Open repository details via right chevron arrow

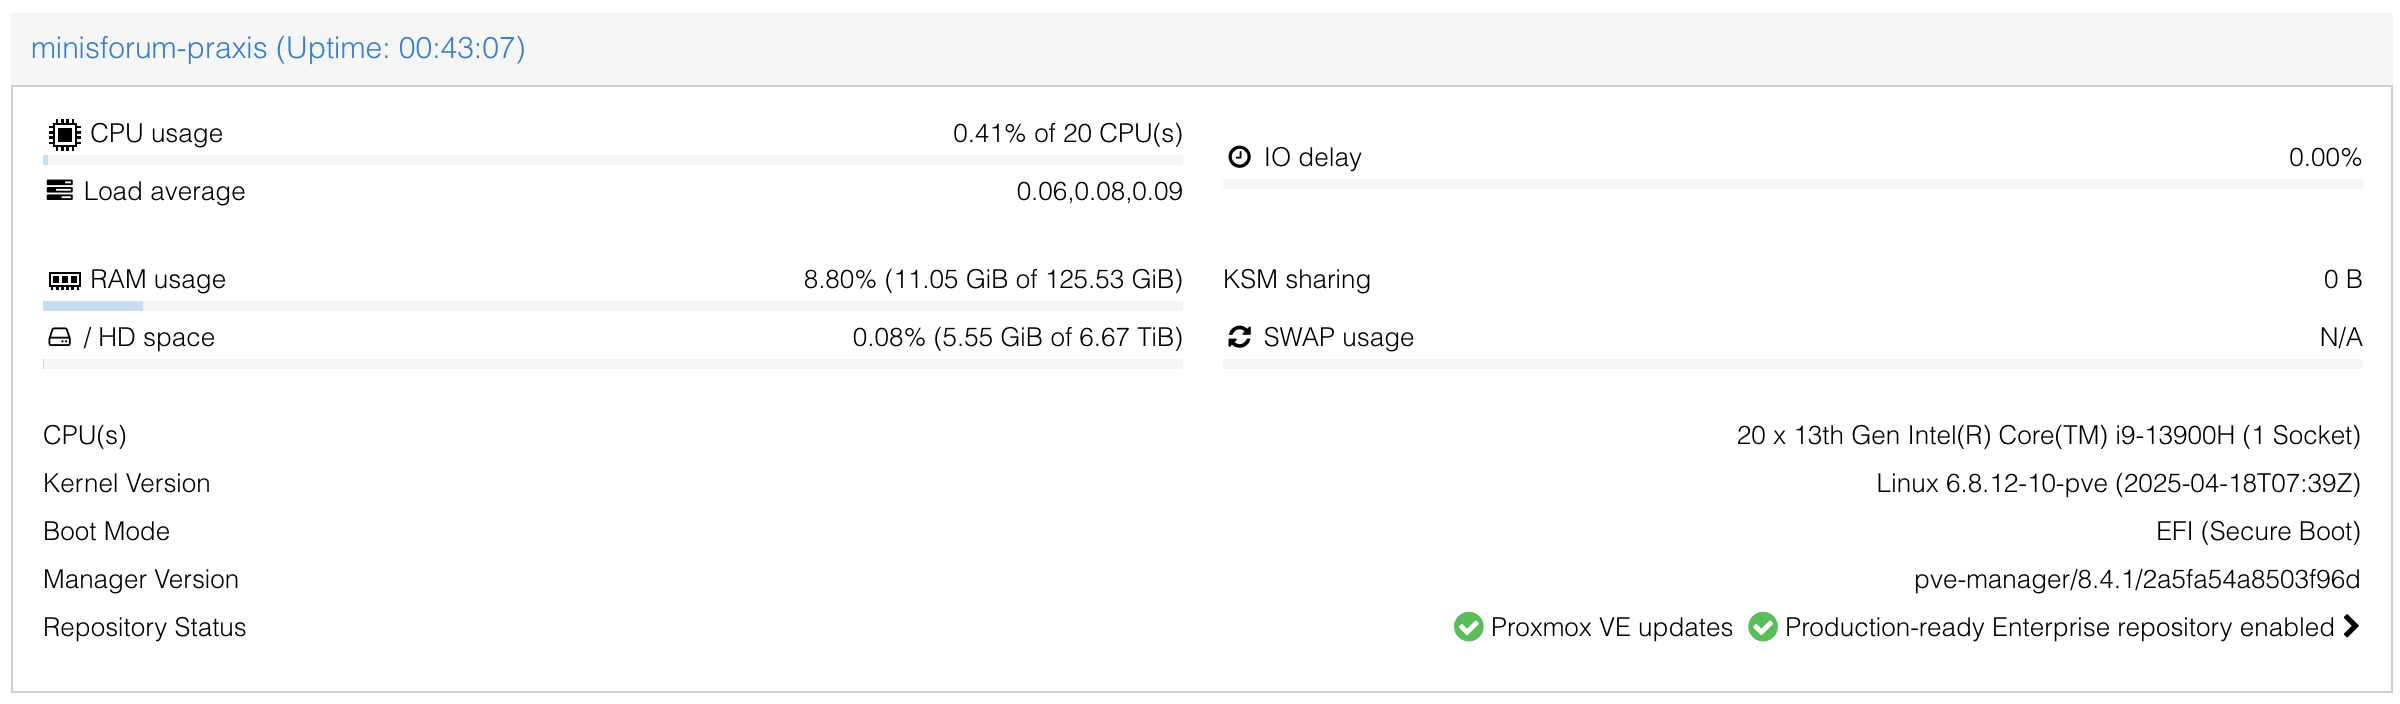click(2351, 626)
